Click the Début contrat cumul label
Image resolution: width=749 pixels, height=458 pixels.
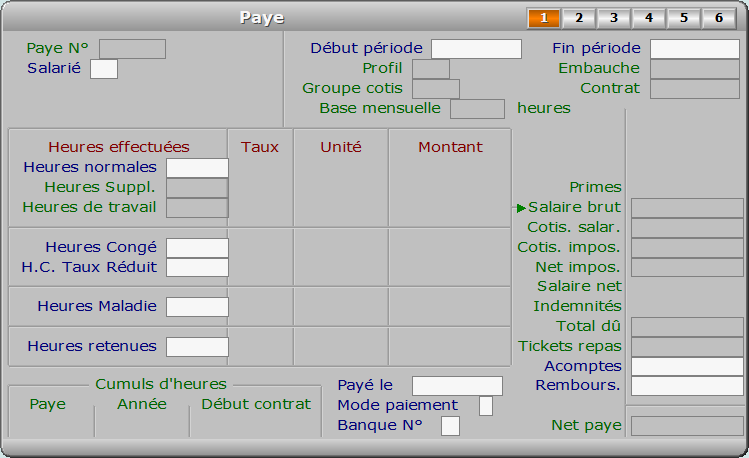[x=256, y=404]
